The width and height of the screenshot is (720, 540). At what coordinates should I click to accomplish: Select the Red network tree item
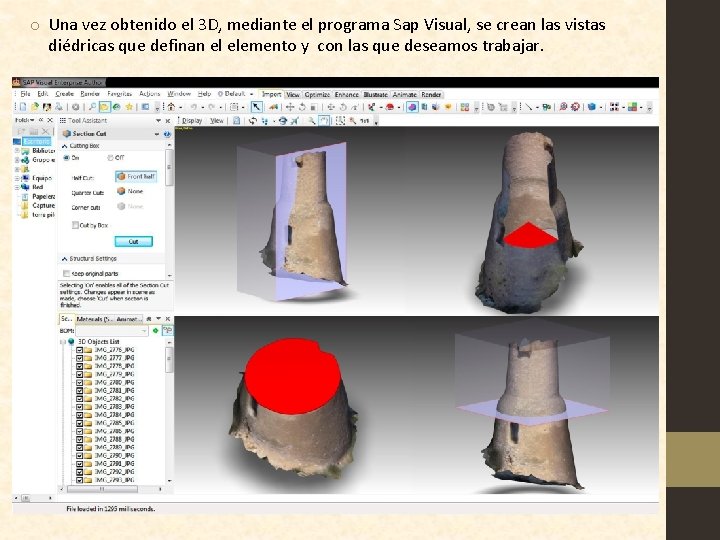(38, 187)
